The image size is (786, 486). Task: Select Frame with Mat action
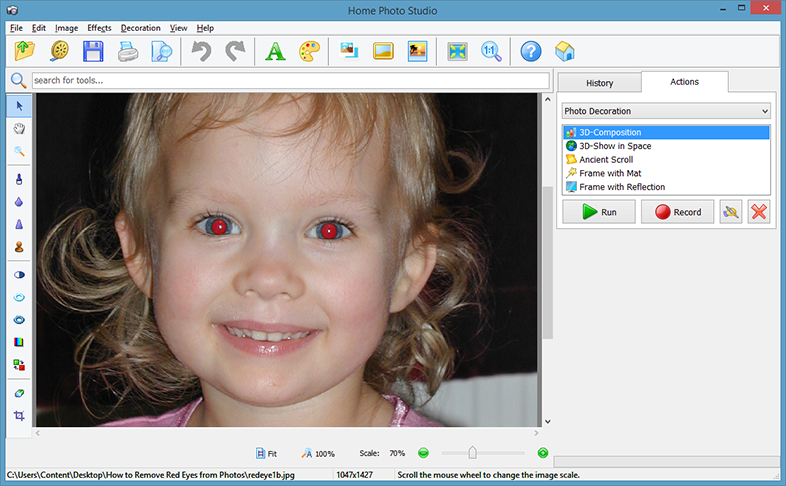[x=666, y=173]
